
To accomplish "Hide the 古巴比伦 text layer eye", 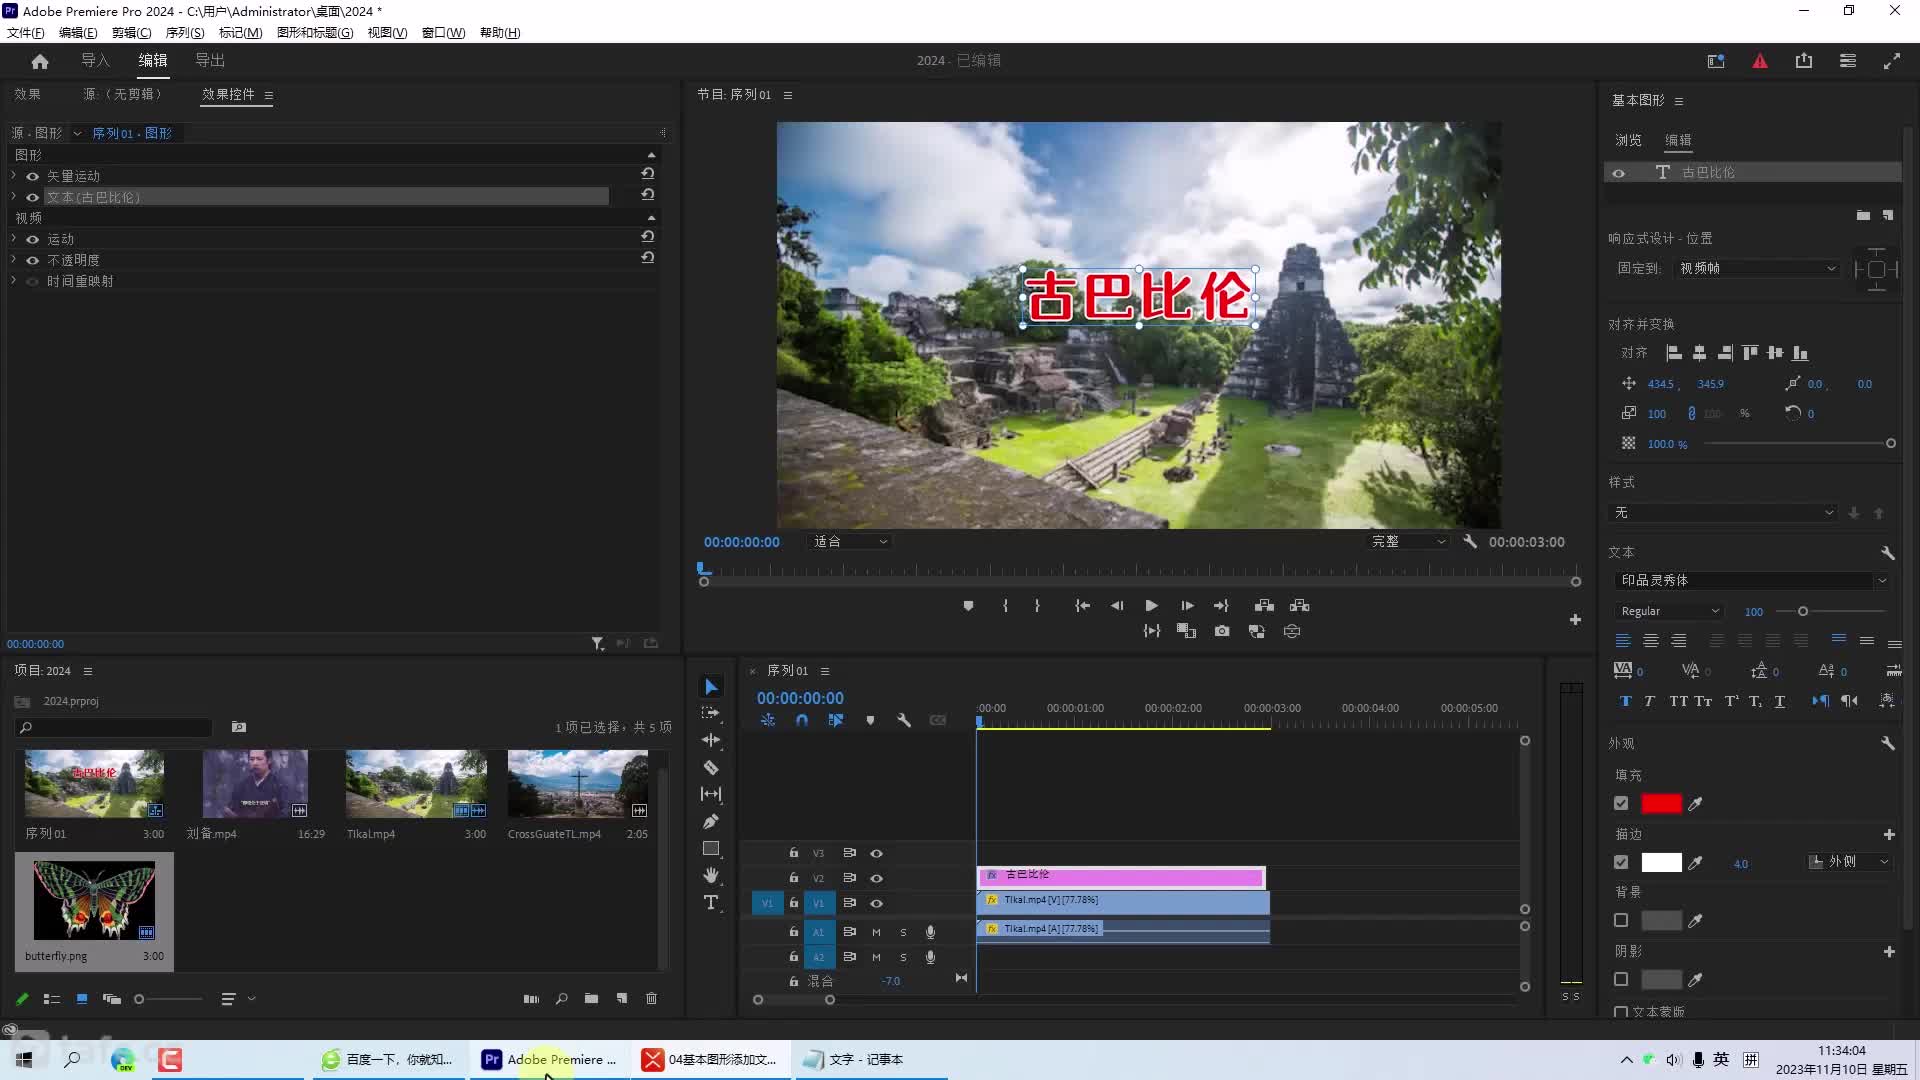I will pos(1618,173).
